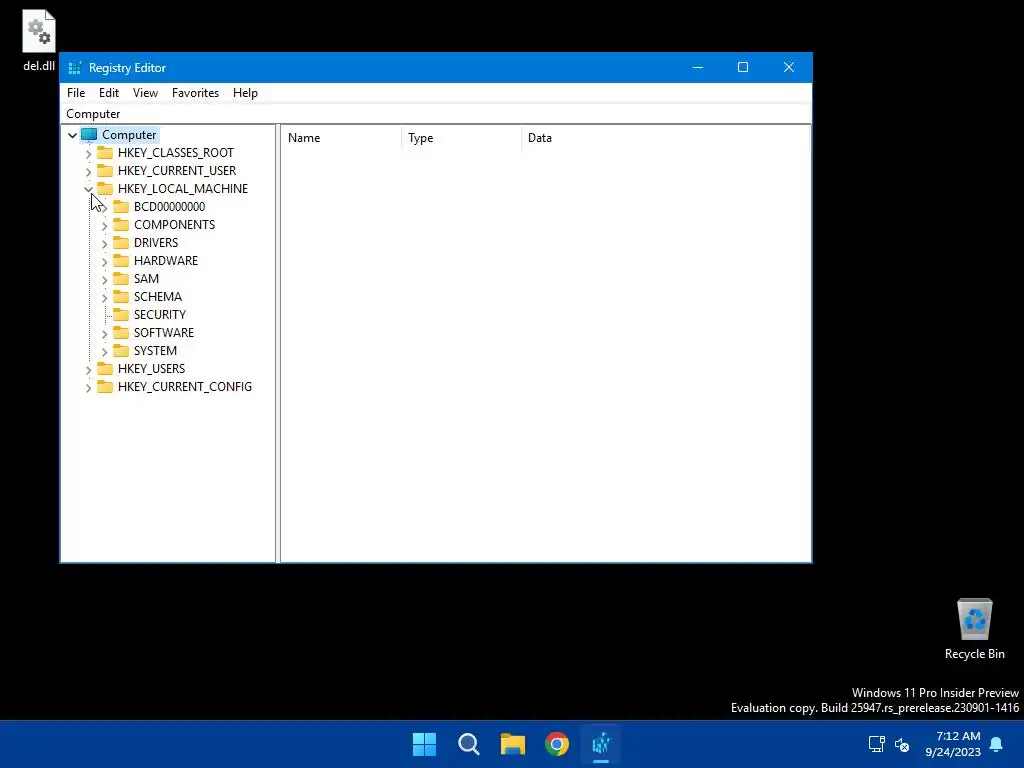
Task: Open the del.dll file on the desktop
Action: pos(39,40)
